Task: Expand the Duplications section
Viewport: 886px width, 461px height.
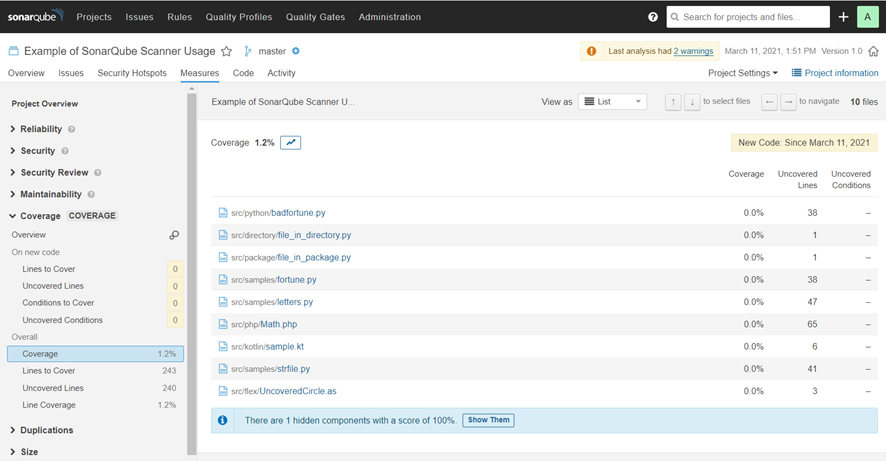Action: (x=41, y=430)
